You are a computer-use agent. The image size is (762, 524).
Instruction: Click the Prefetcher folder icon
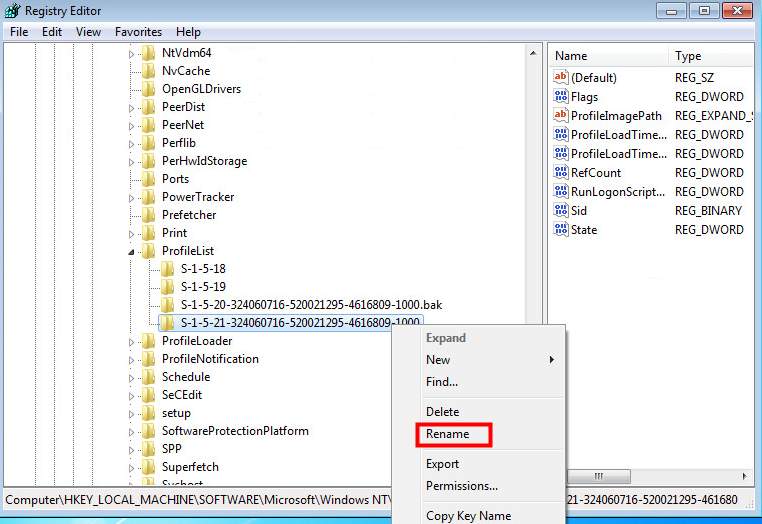149,215
